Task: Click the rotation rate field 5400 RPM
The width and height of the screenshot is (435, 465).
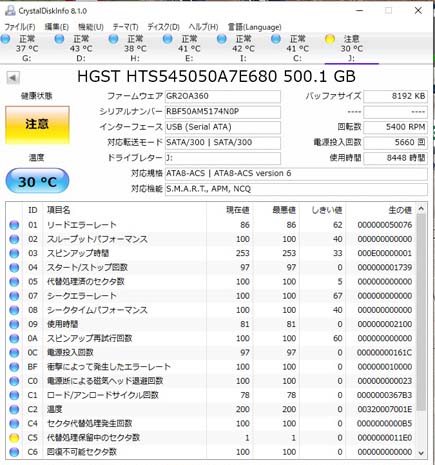Action: (395, 127)
